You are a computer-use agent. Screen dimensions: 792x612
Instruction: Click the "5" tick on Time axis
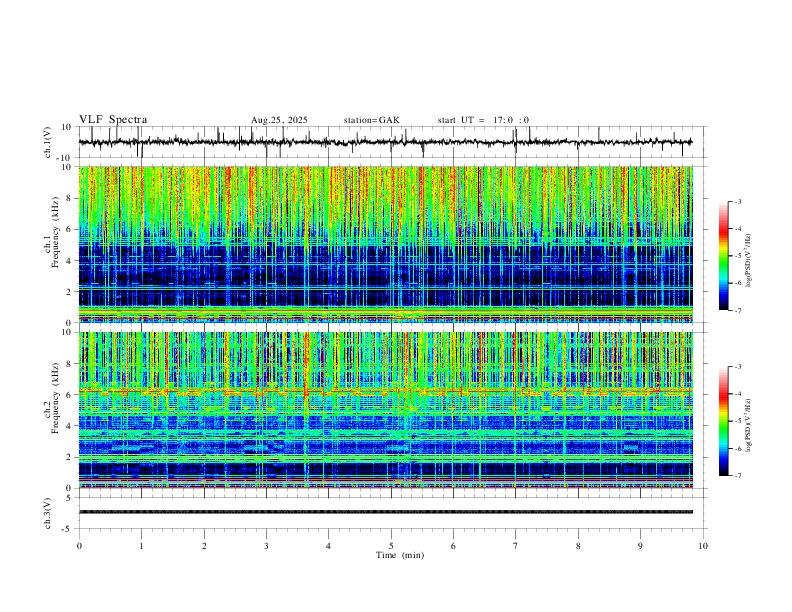(391, 546)
